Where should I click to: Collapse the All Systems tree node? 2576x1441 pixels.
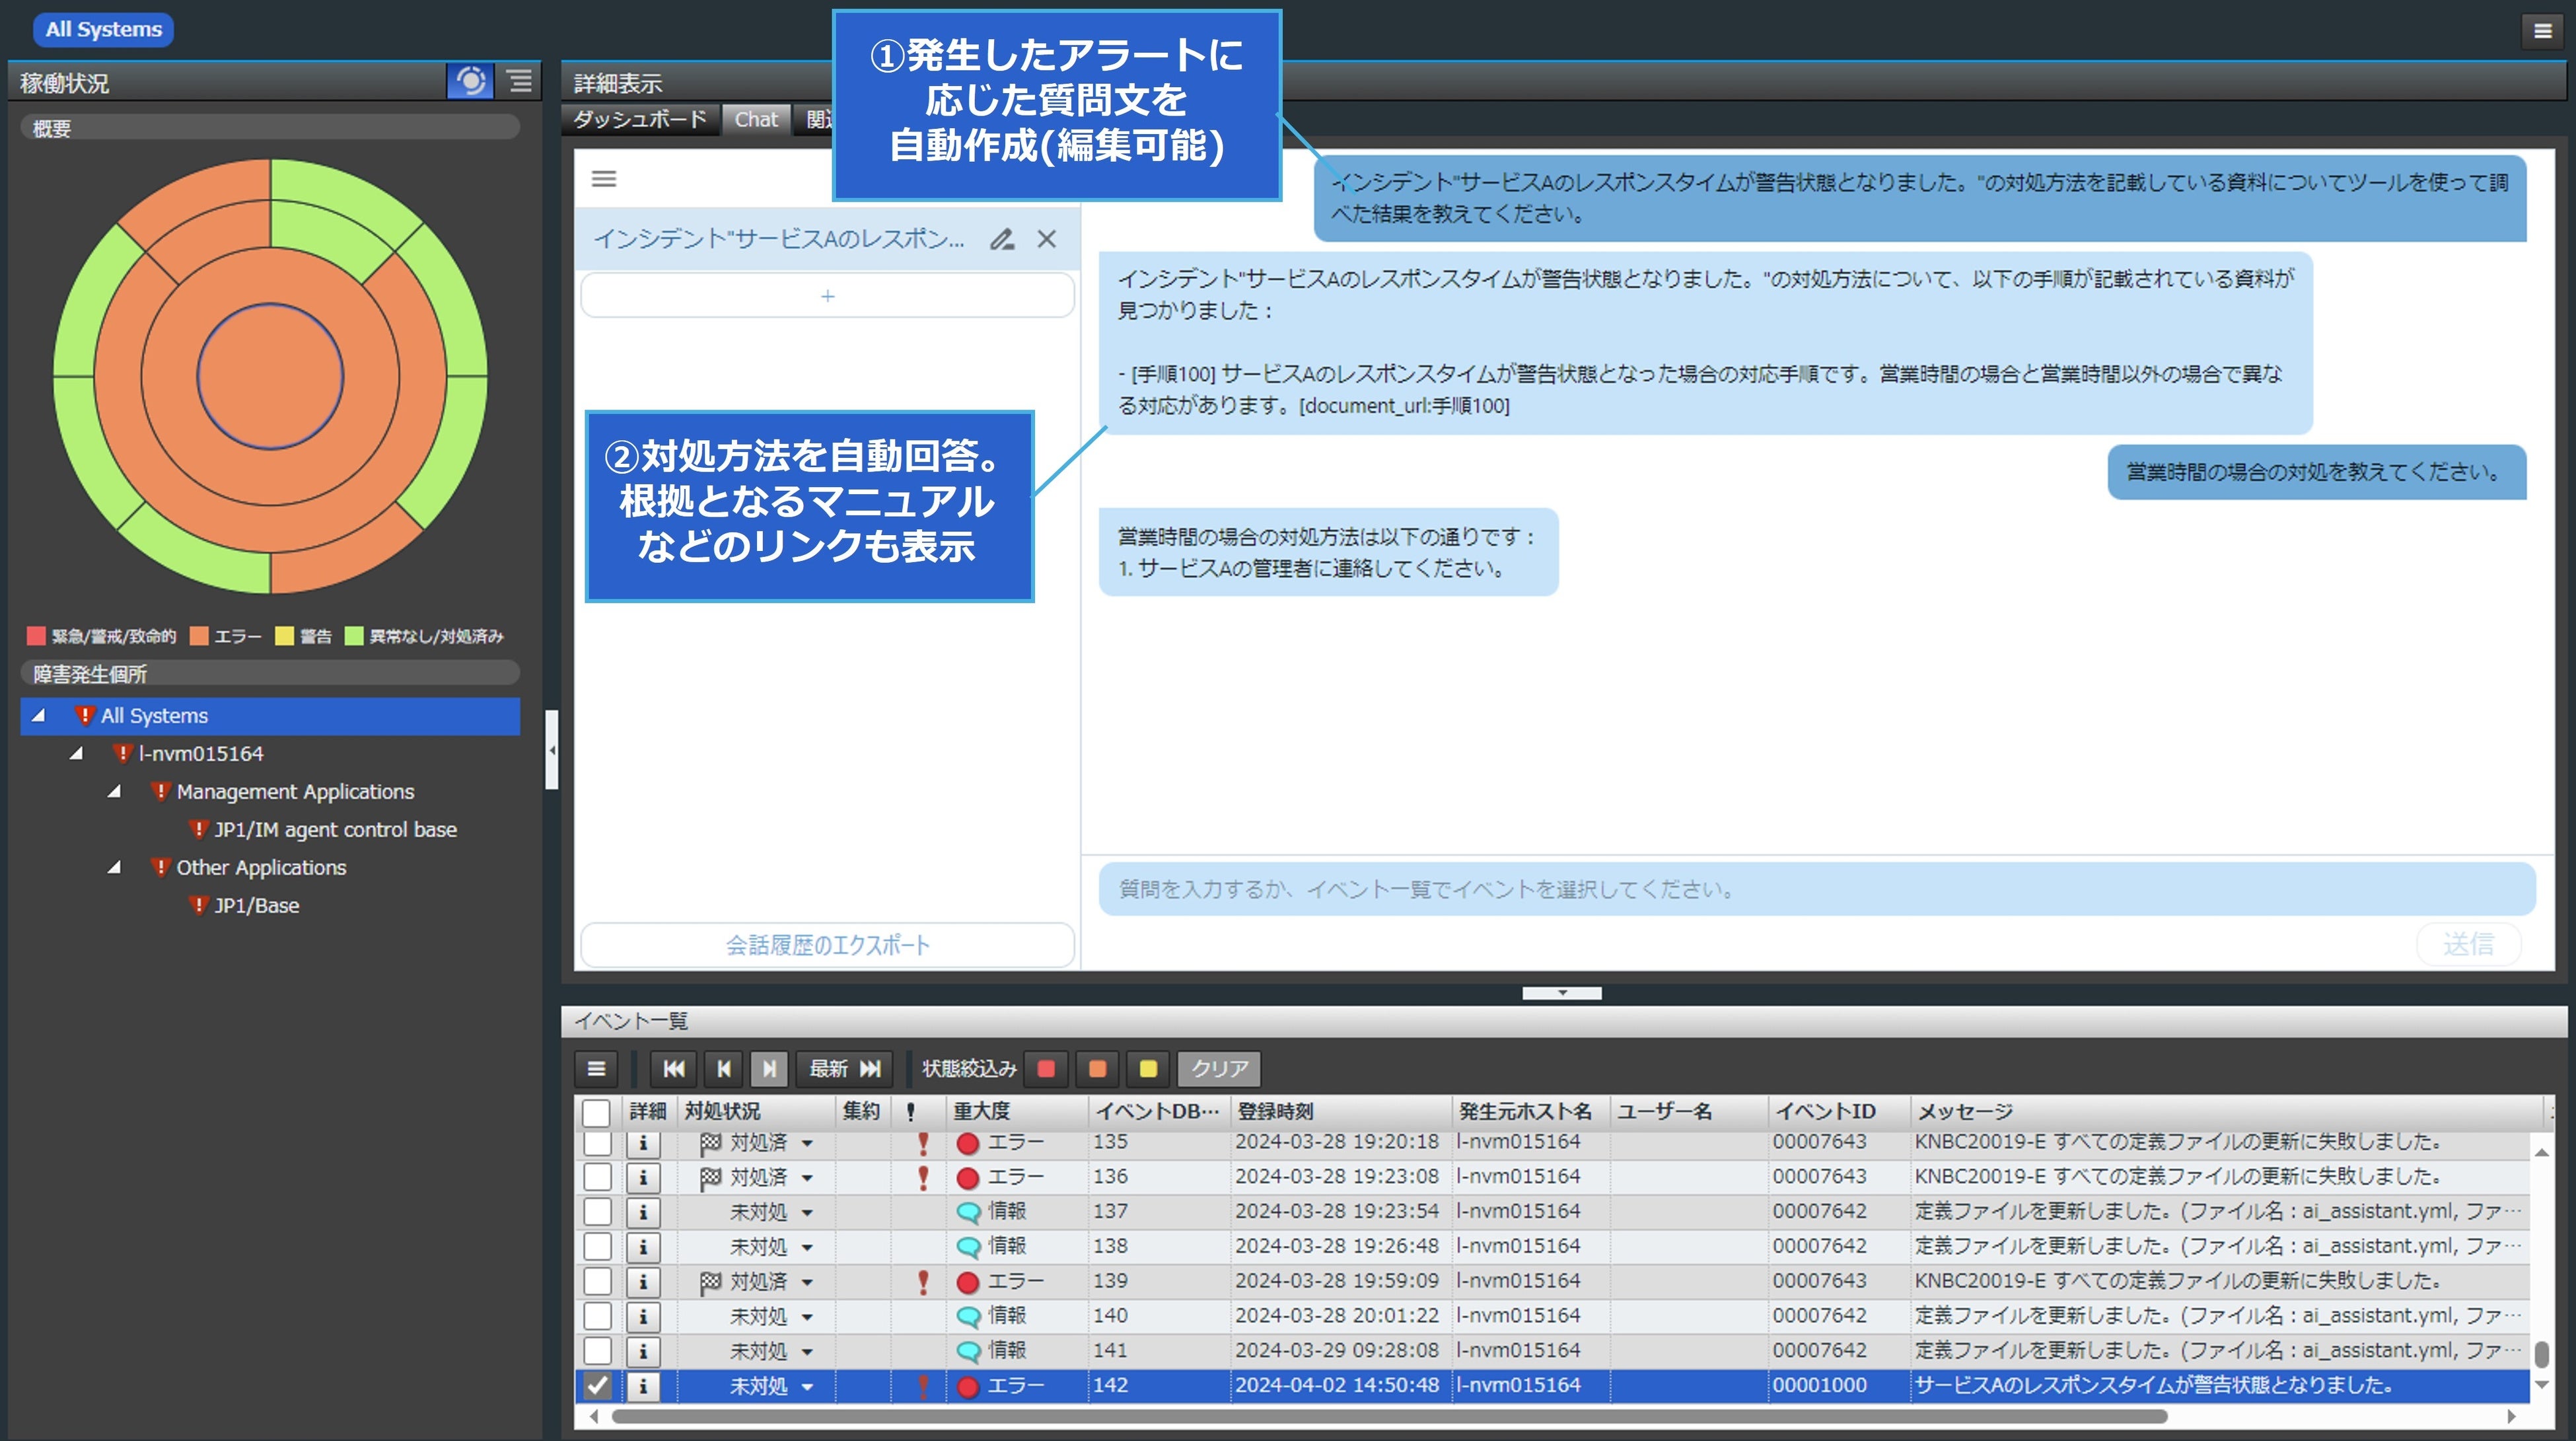pos(37,715)
